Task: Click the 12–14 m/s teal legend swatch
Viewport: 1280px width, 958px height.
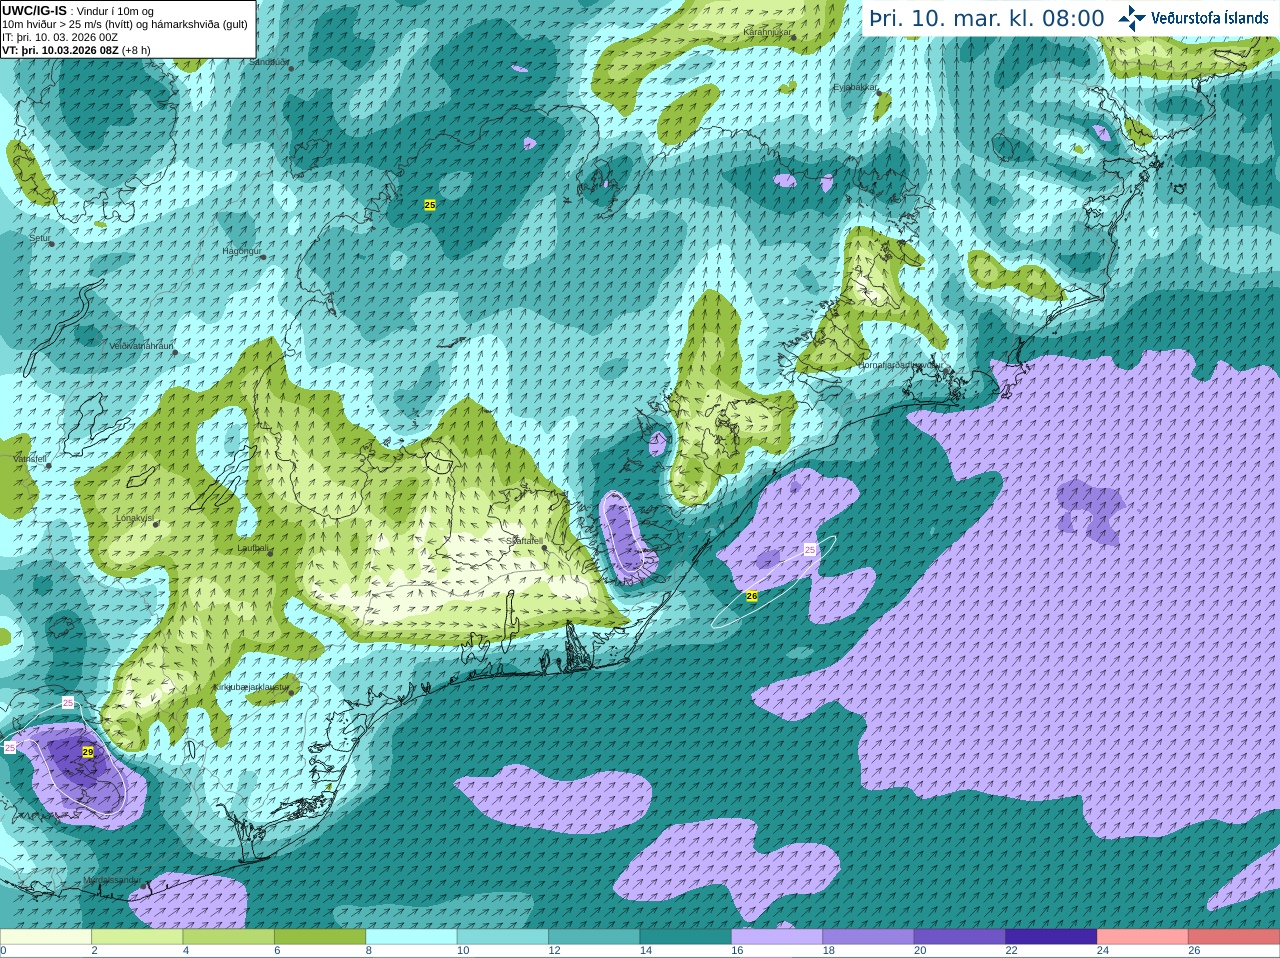Action: click(x=595, y=937)
